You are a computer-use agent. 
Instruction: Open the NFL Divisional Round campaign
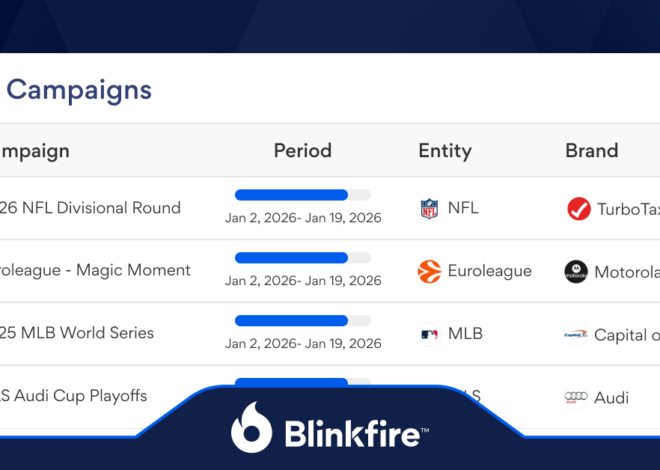[x=90, y=208]
